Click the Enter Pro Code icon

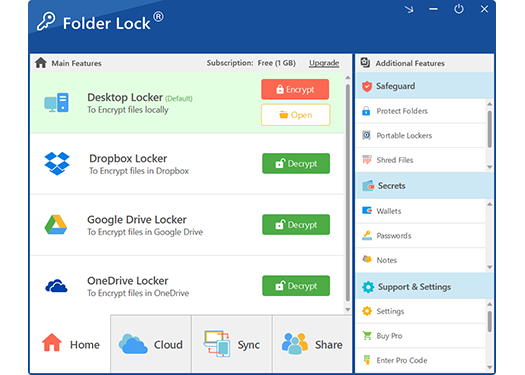pos(367,360)
